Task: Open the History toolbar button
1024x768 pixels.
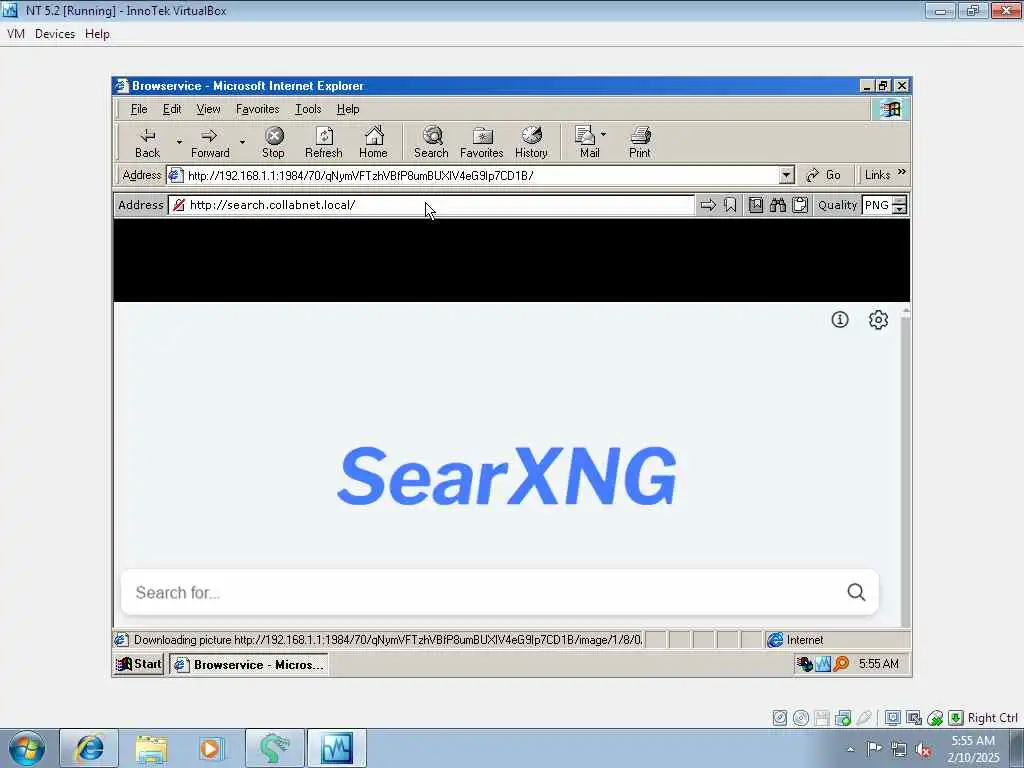Action: coord(532,143)
